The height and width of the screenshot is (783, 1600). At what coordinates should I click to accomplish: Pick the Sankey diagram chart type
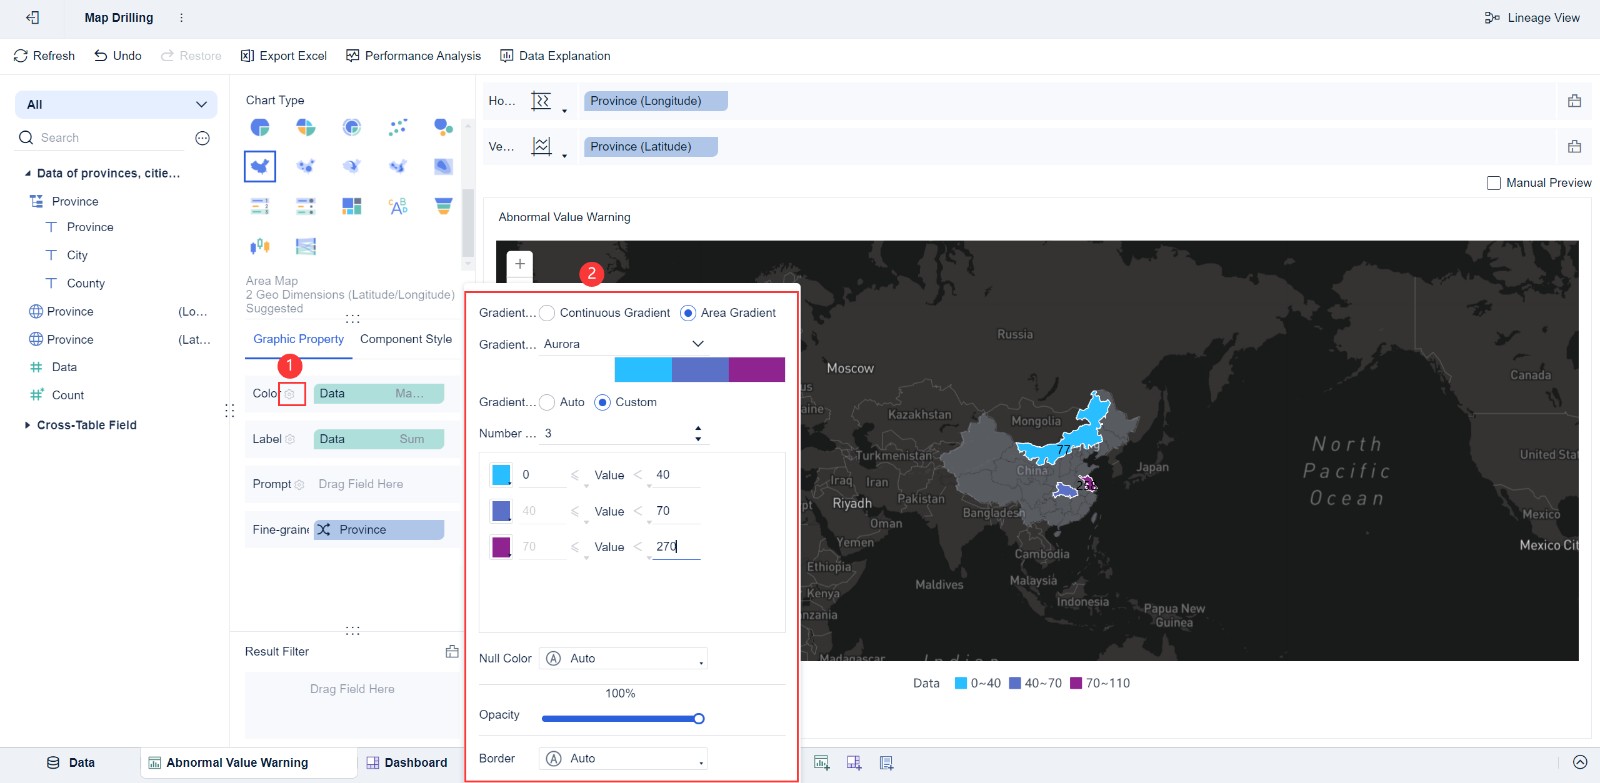306,246
